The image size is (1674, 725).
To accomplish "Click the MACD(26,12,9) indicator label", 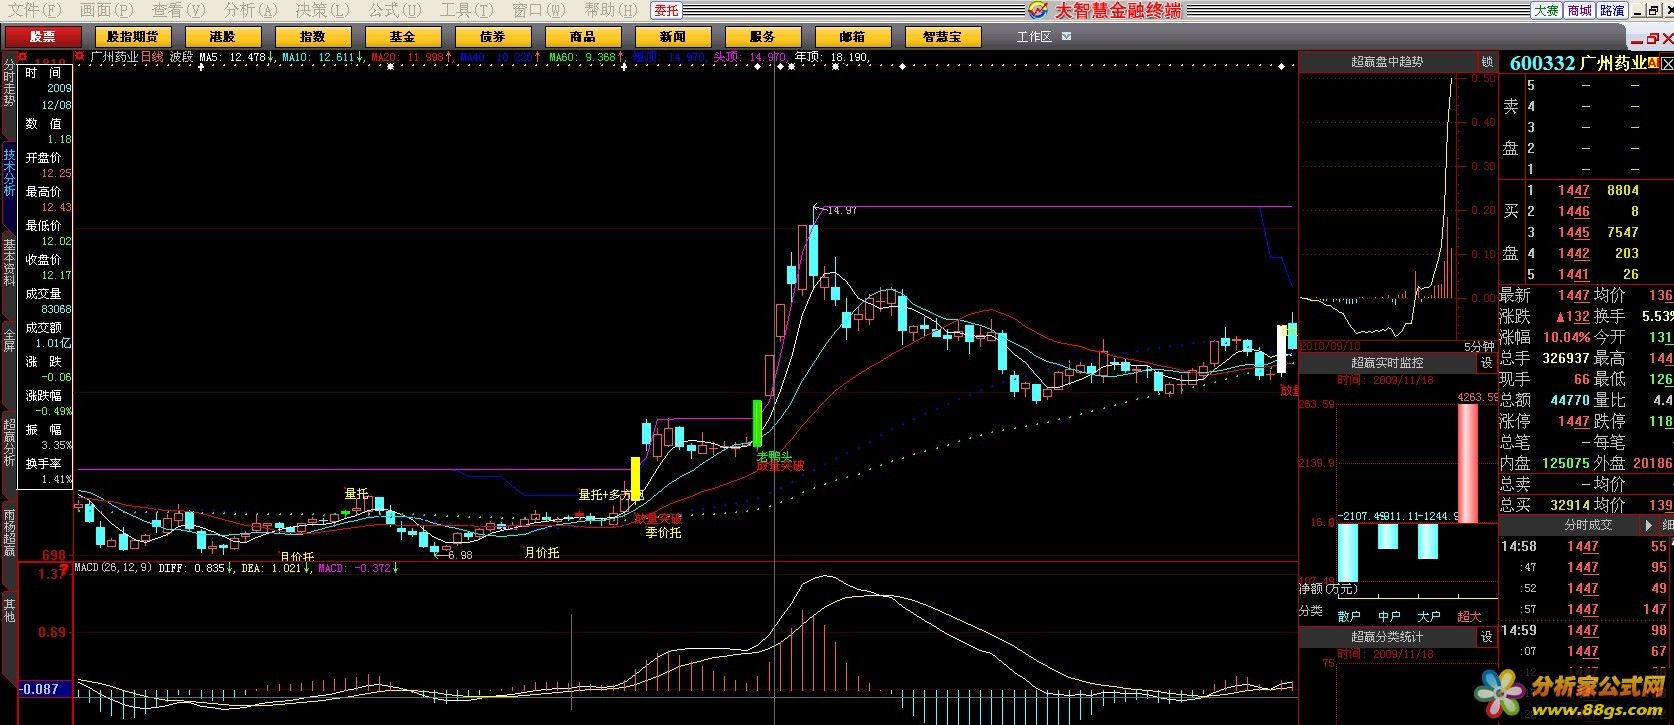I will (x=114, y=568).
